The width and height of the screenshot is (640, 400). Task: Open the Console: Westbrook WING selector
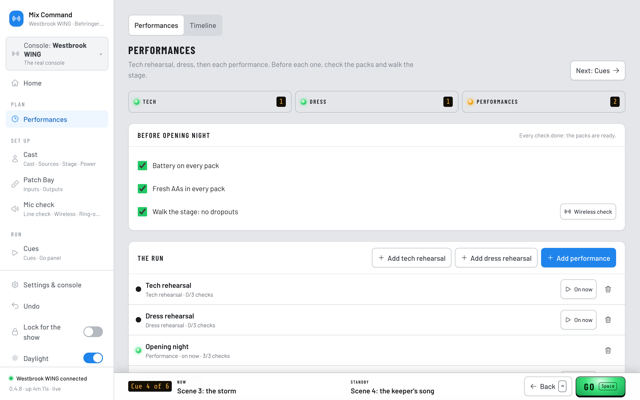pos(57,54)
